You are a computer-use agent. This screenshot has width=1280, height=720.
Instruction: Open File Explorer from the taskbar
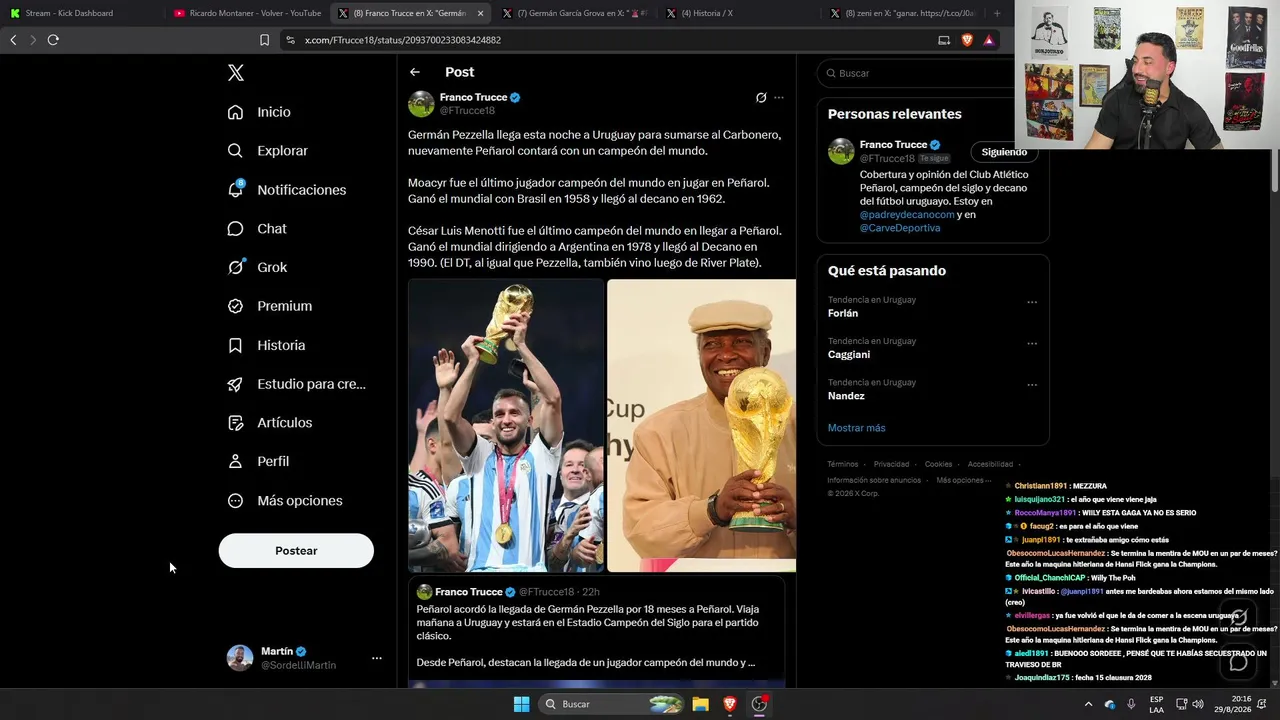point(701,704)
